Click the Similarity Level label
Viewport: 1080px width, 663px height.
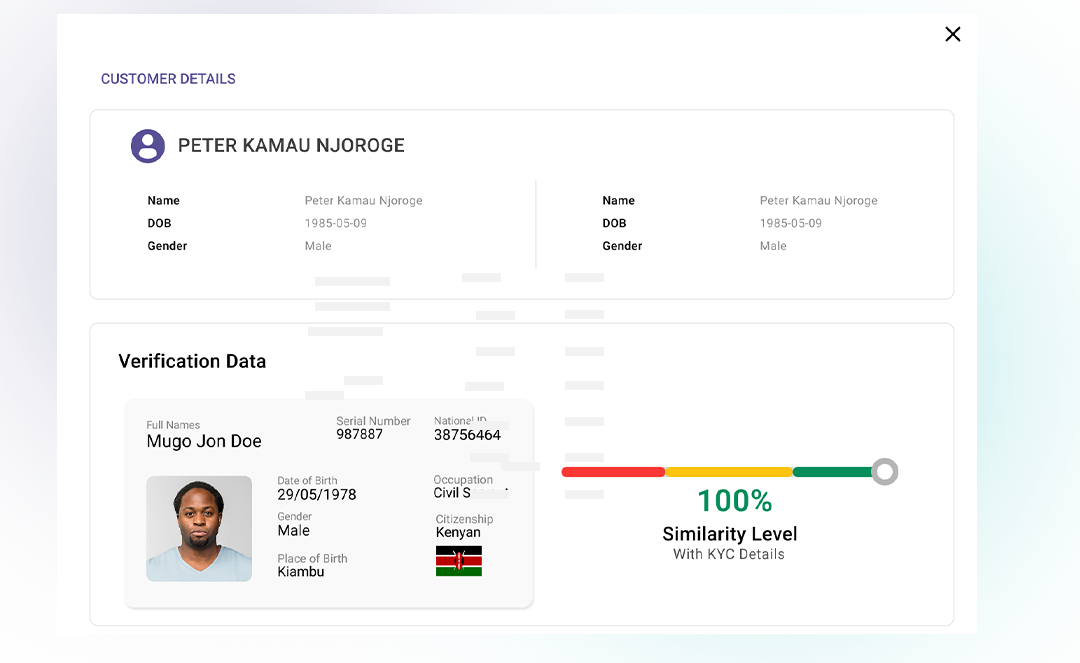point(729,534)
